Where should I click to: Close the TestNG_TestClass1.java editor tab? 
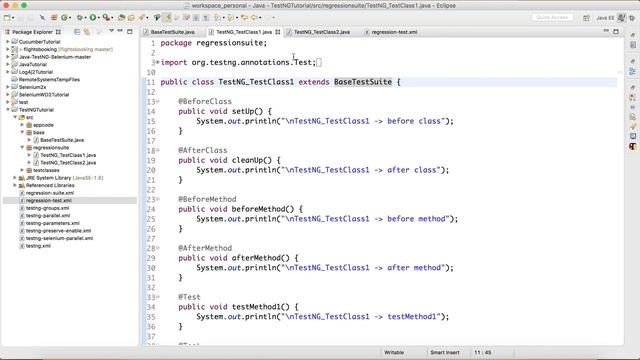[278, 32]
